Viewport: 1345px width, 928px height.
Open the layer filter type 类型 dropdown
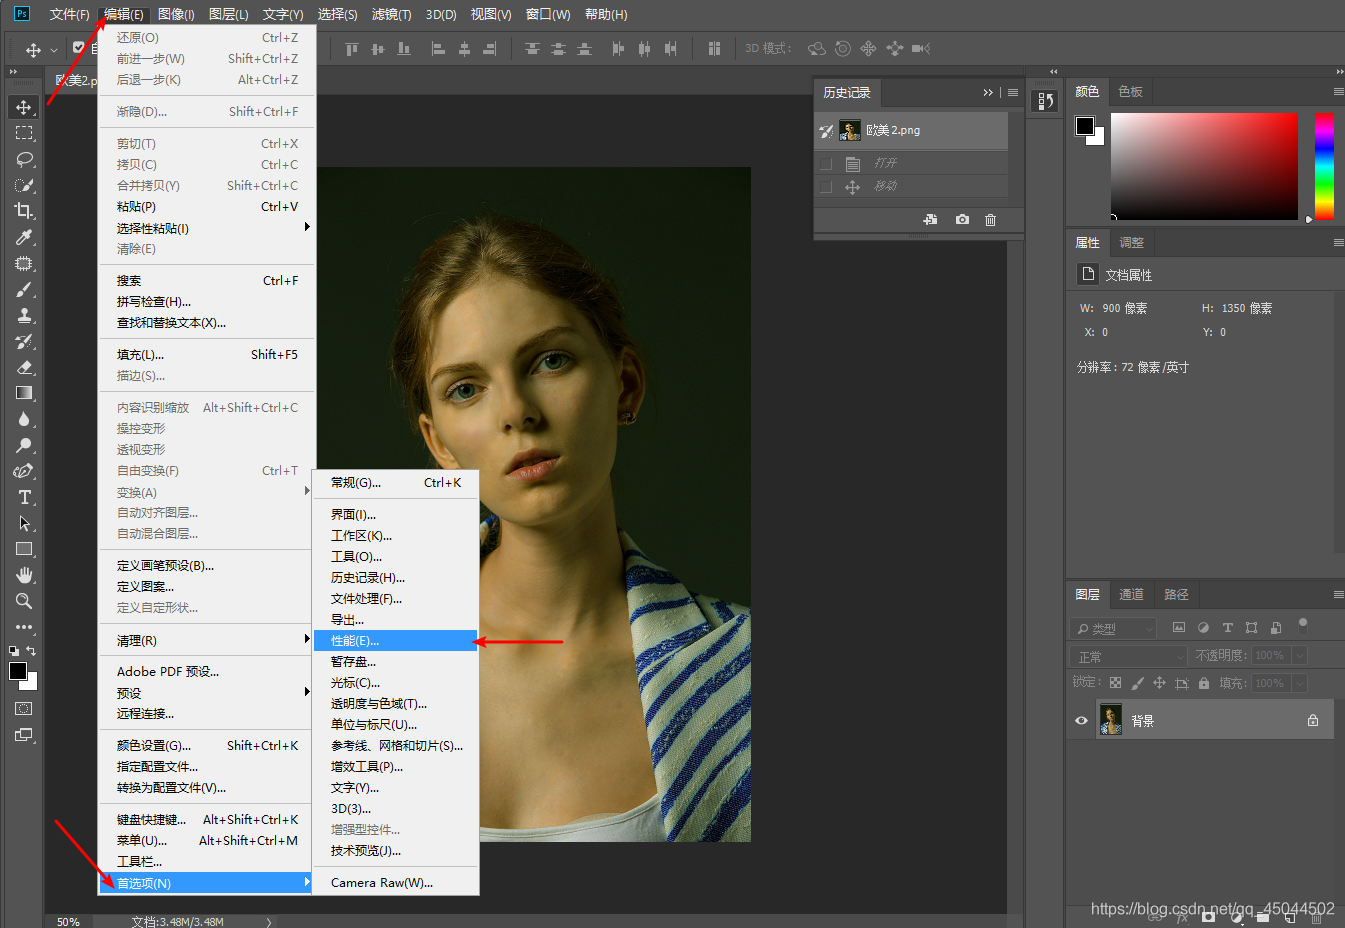click(x=1113, y=628)
